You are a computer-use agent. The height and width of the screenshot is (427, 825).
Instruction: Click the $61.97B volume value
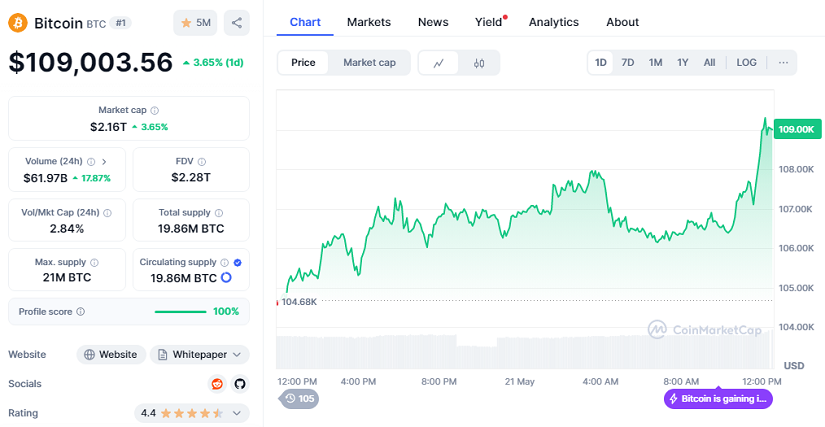click(45, 178)
